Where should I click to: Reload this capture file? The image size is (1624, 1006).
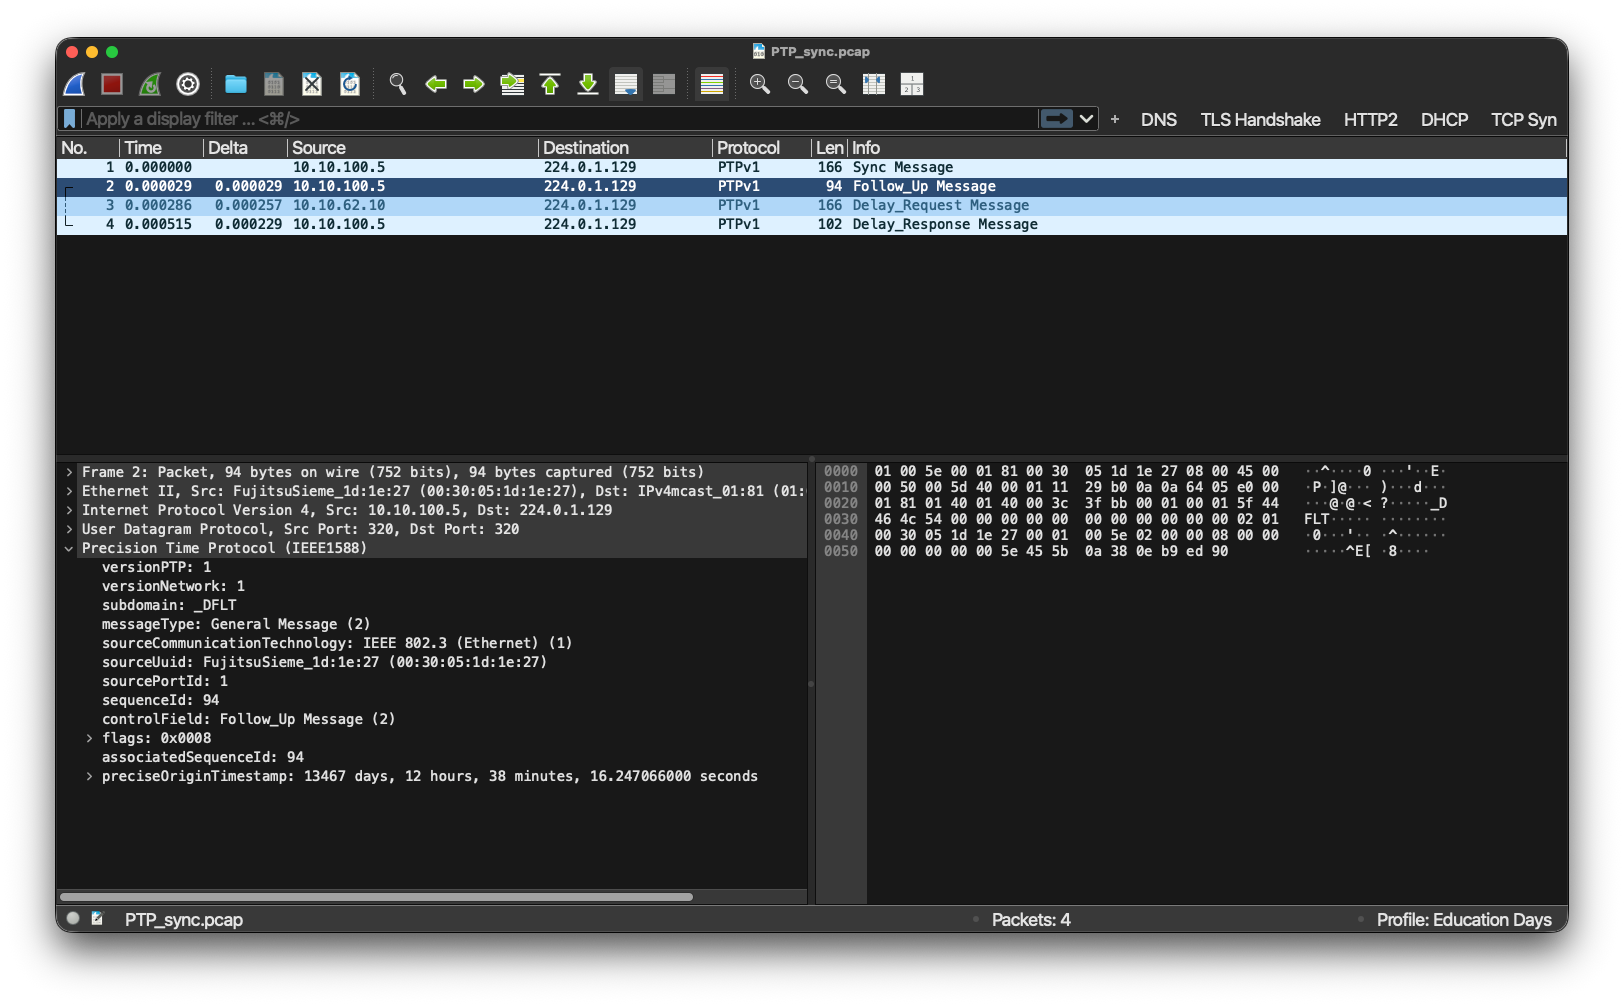click(x=350, y=85)
